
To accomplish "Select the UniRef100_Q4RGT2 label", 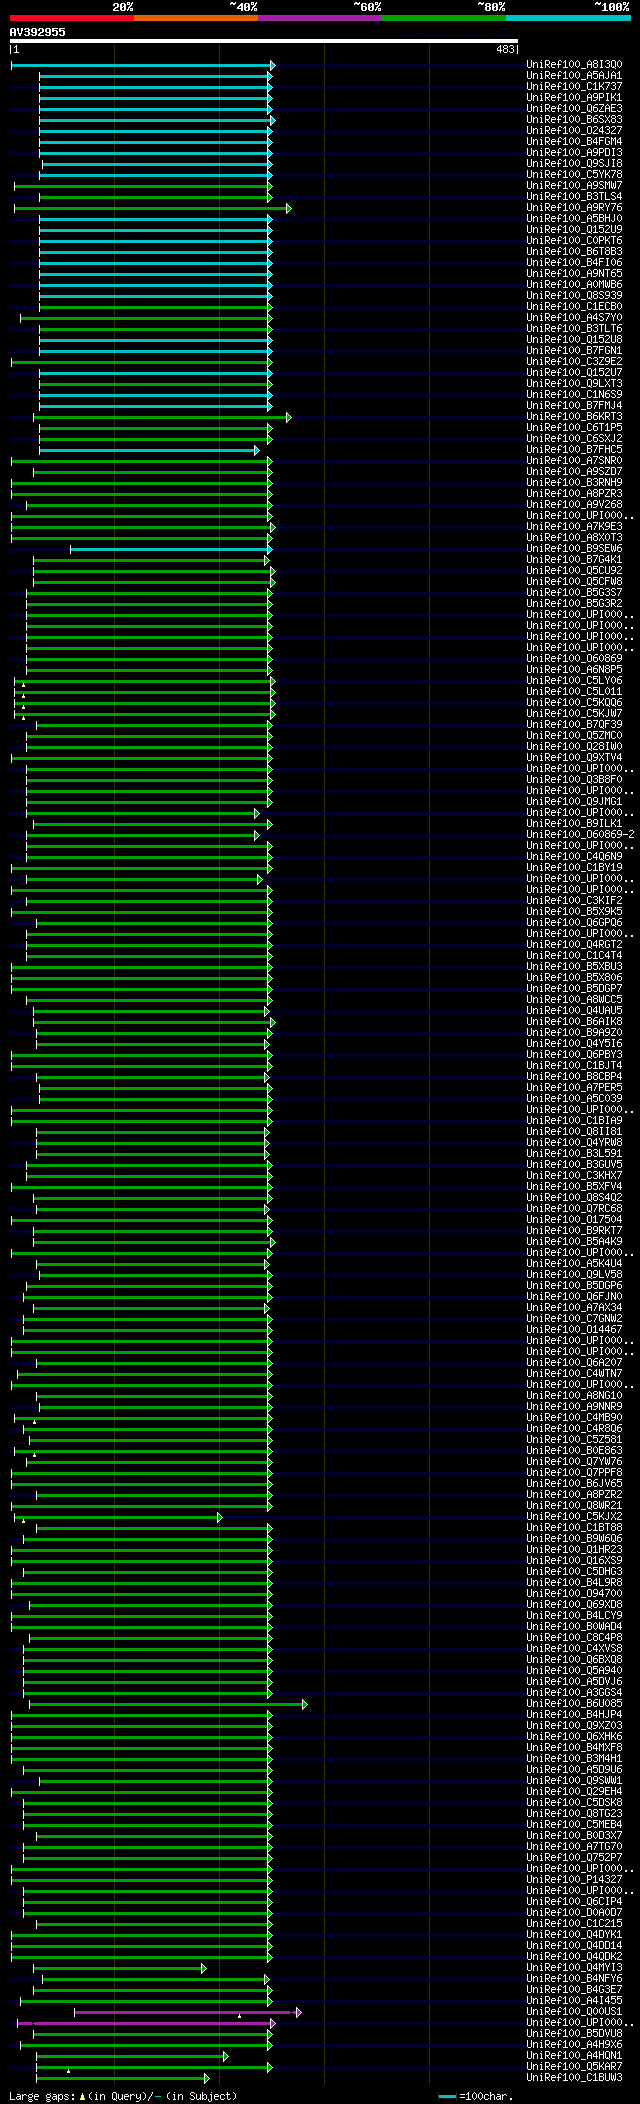I will point(574,945).
